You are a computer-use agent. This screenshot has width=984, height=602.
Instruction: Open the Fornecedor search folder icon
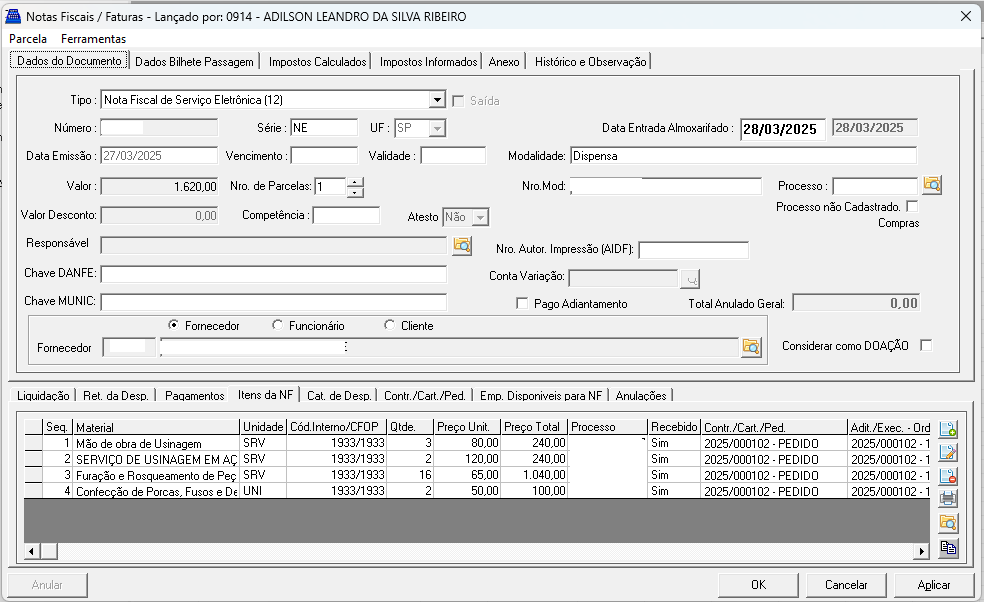point(751,347)
